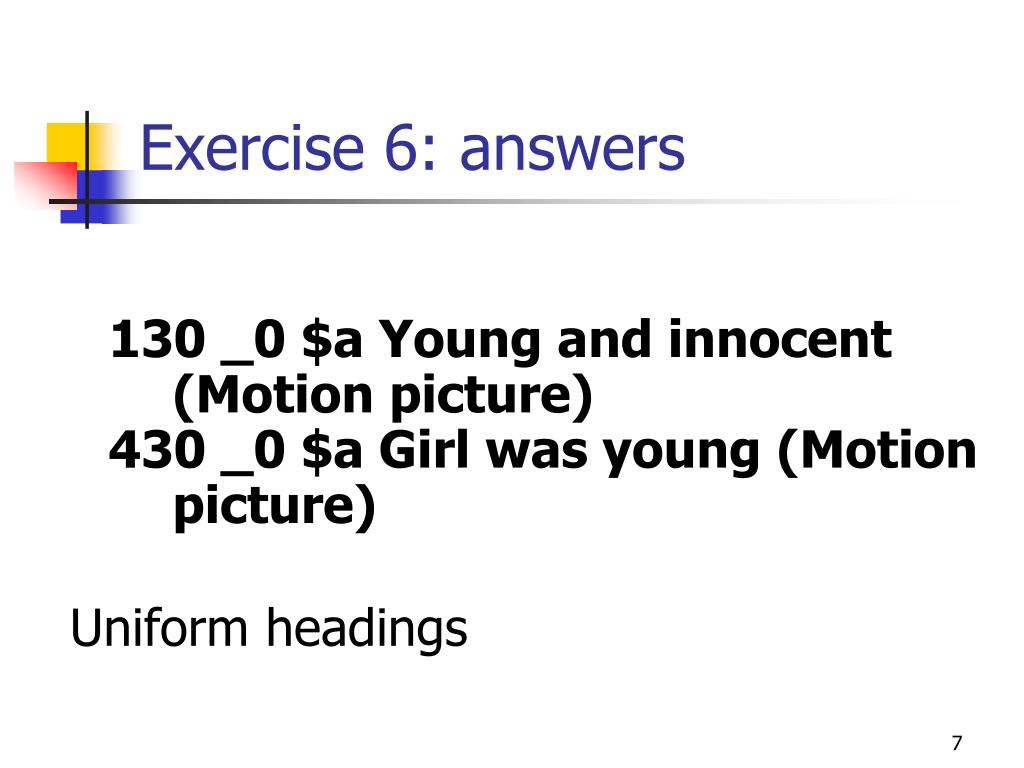The height and width of the screenshot is (768, 1024).
Task: Click the slide page number 7
Action: [957, 743]
